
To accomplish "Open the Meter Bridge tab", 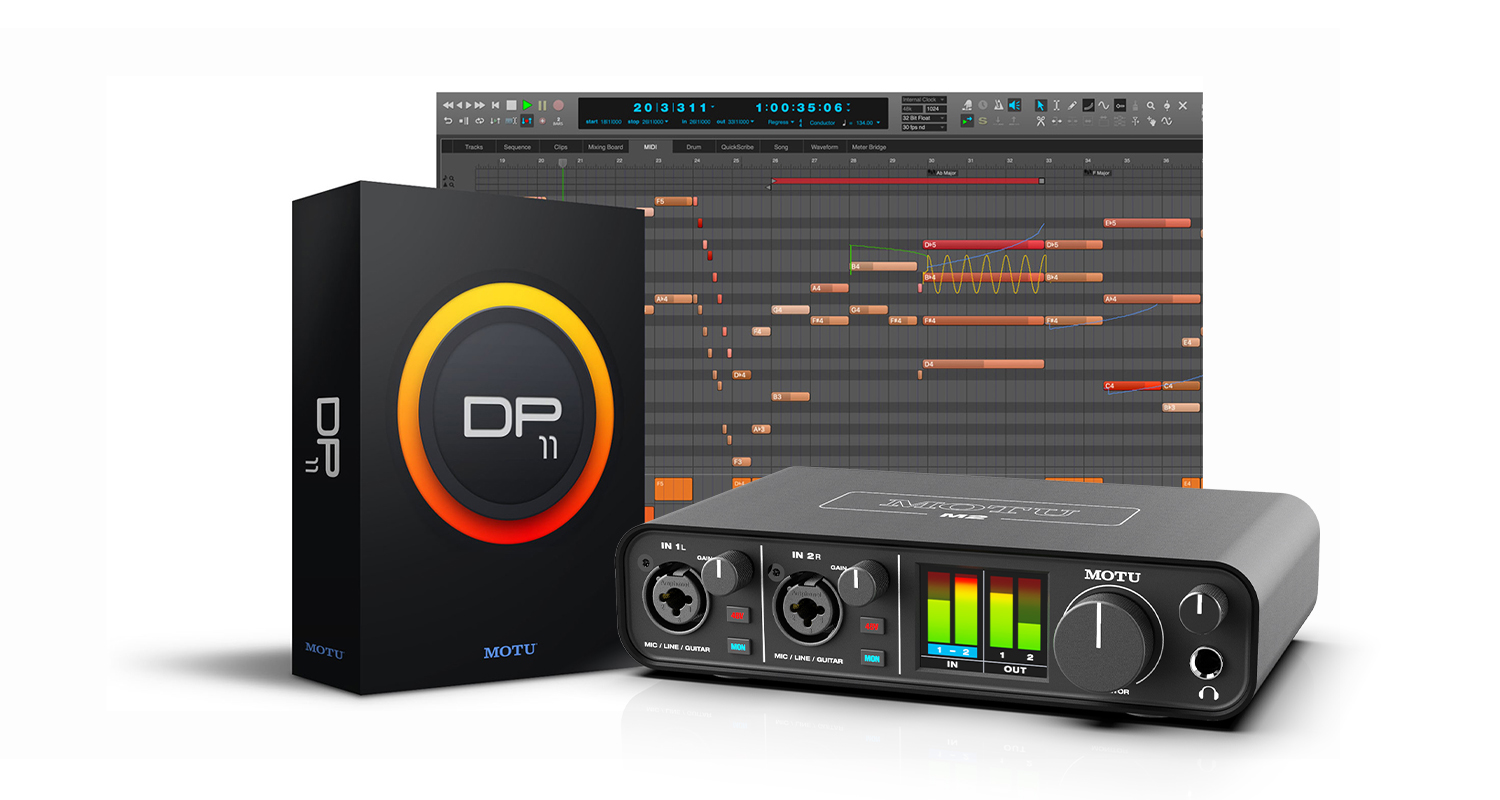I will pyautogui.click(x=868, y=147).
